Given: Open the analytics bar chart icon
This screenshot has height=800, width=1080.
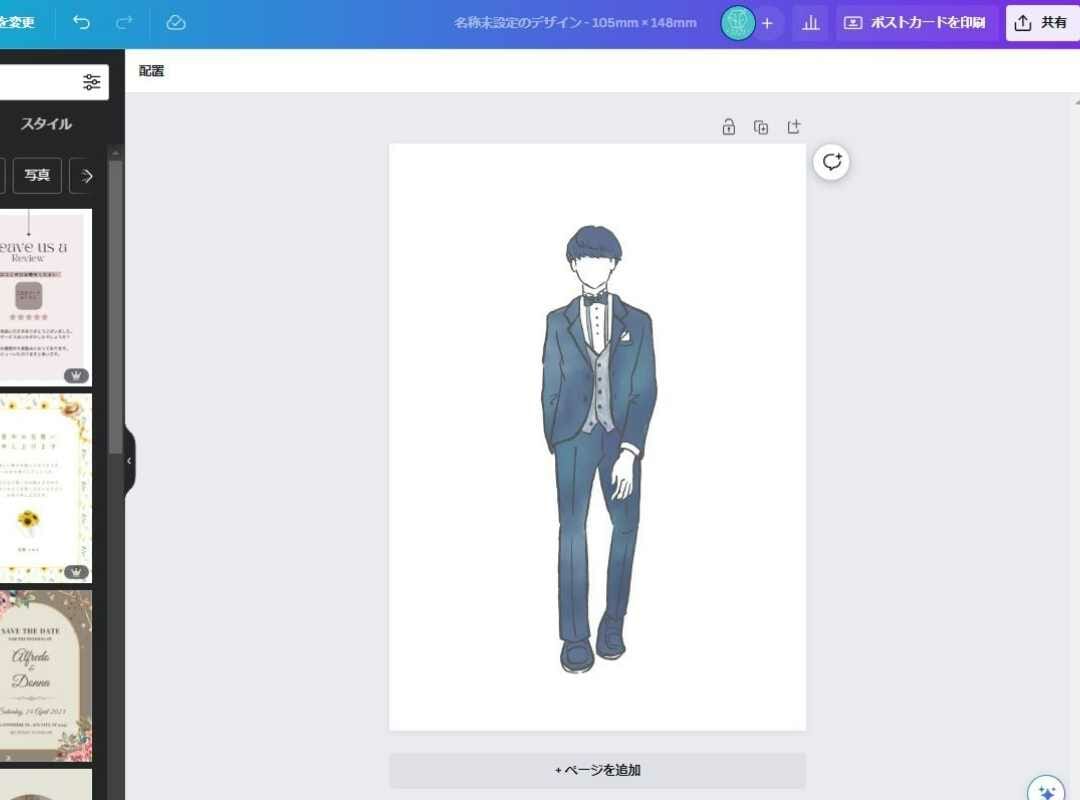Looking at the screenshot, I should [811, 23].
